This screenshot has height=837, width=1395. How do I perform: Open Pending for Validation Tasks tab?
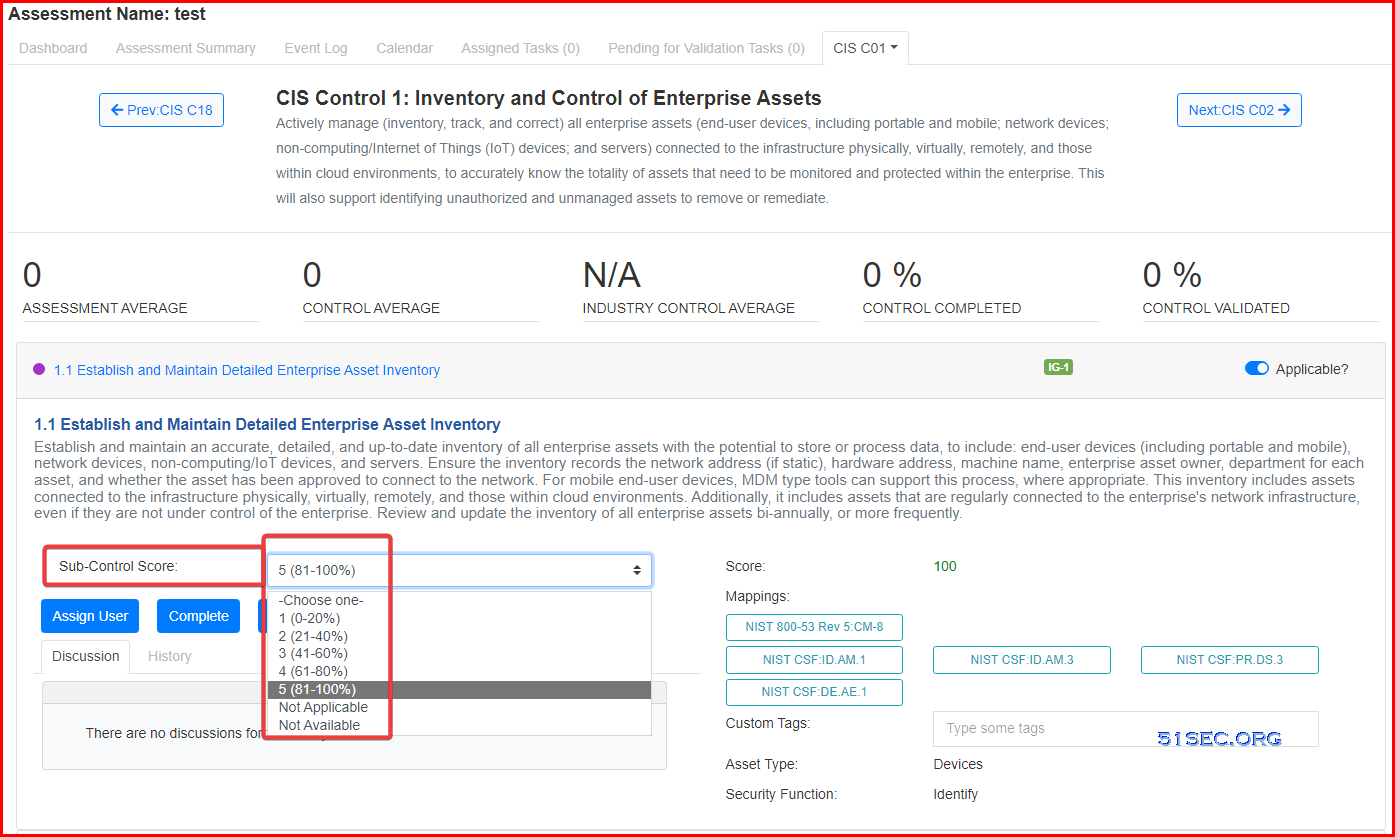[706, 48]
